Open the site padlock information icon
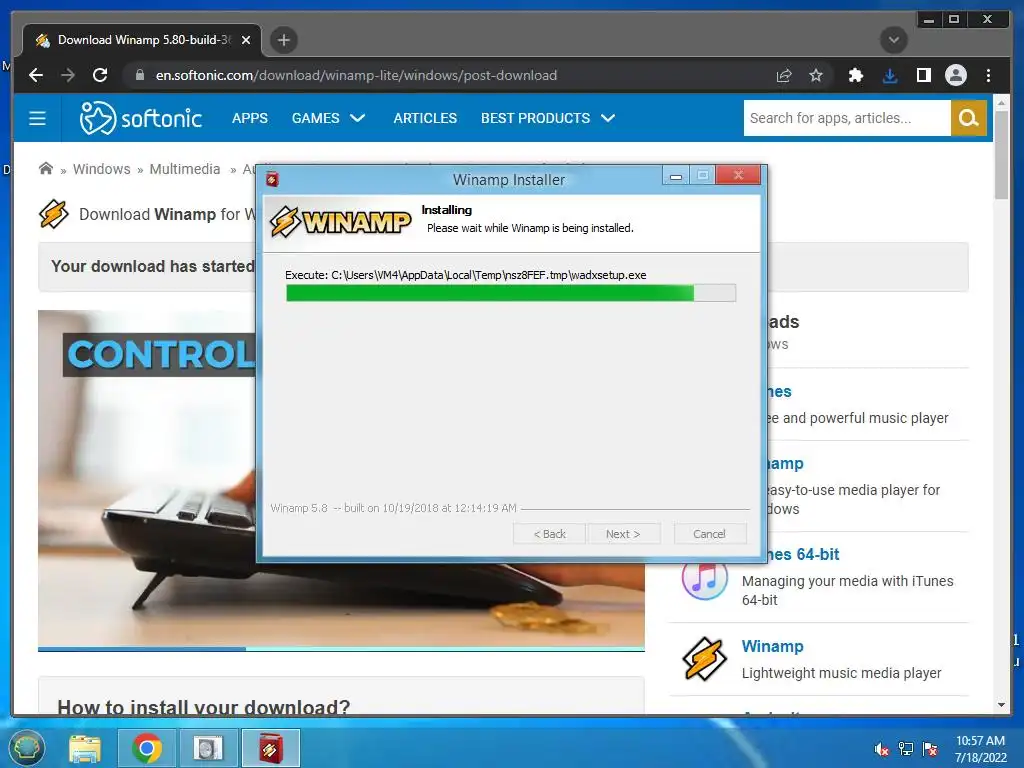This screenshot has height=768, width=1024. click(139, 75)
